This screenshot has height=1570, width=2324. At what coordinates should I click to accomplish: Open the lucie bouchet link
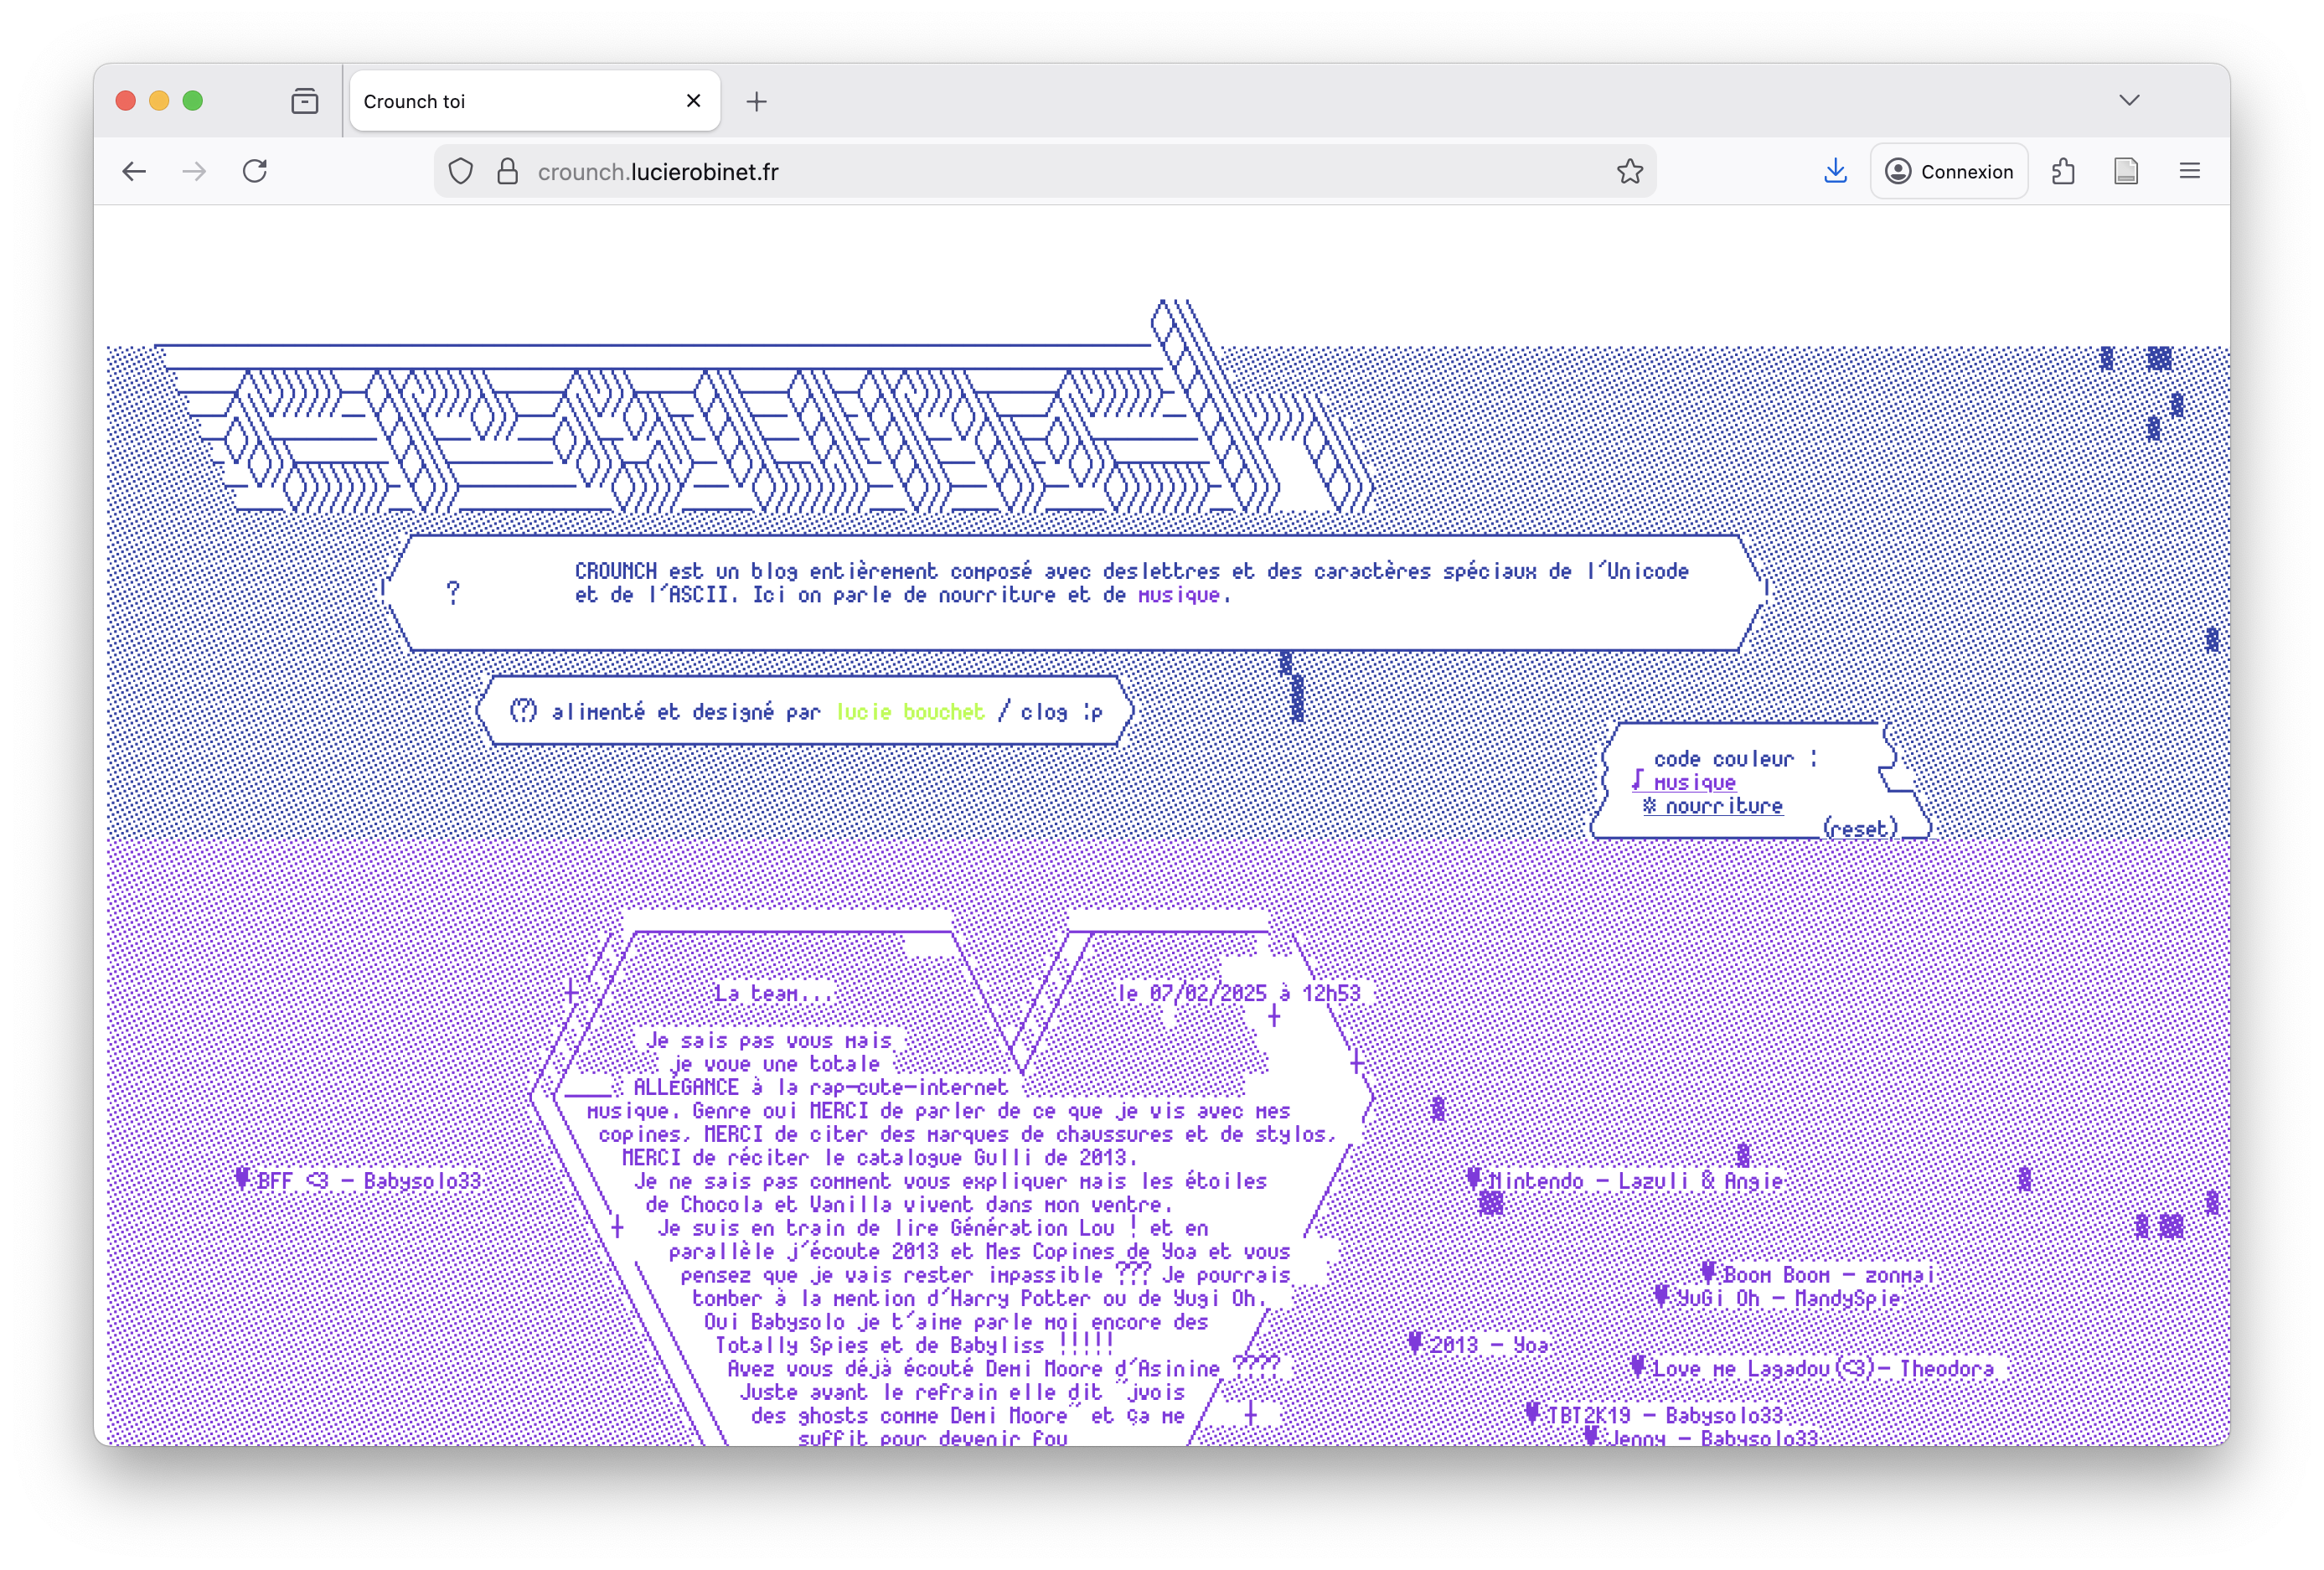coord(910,712)
